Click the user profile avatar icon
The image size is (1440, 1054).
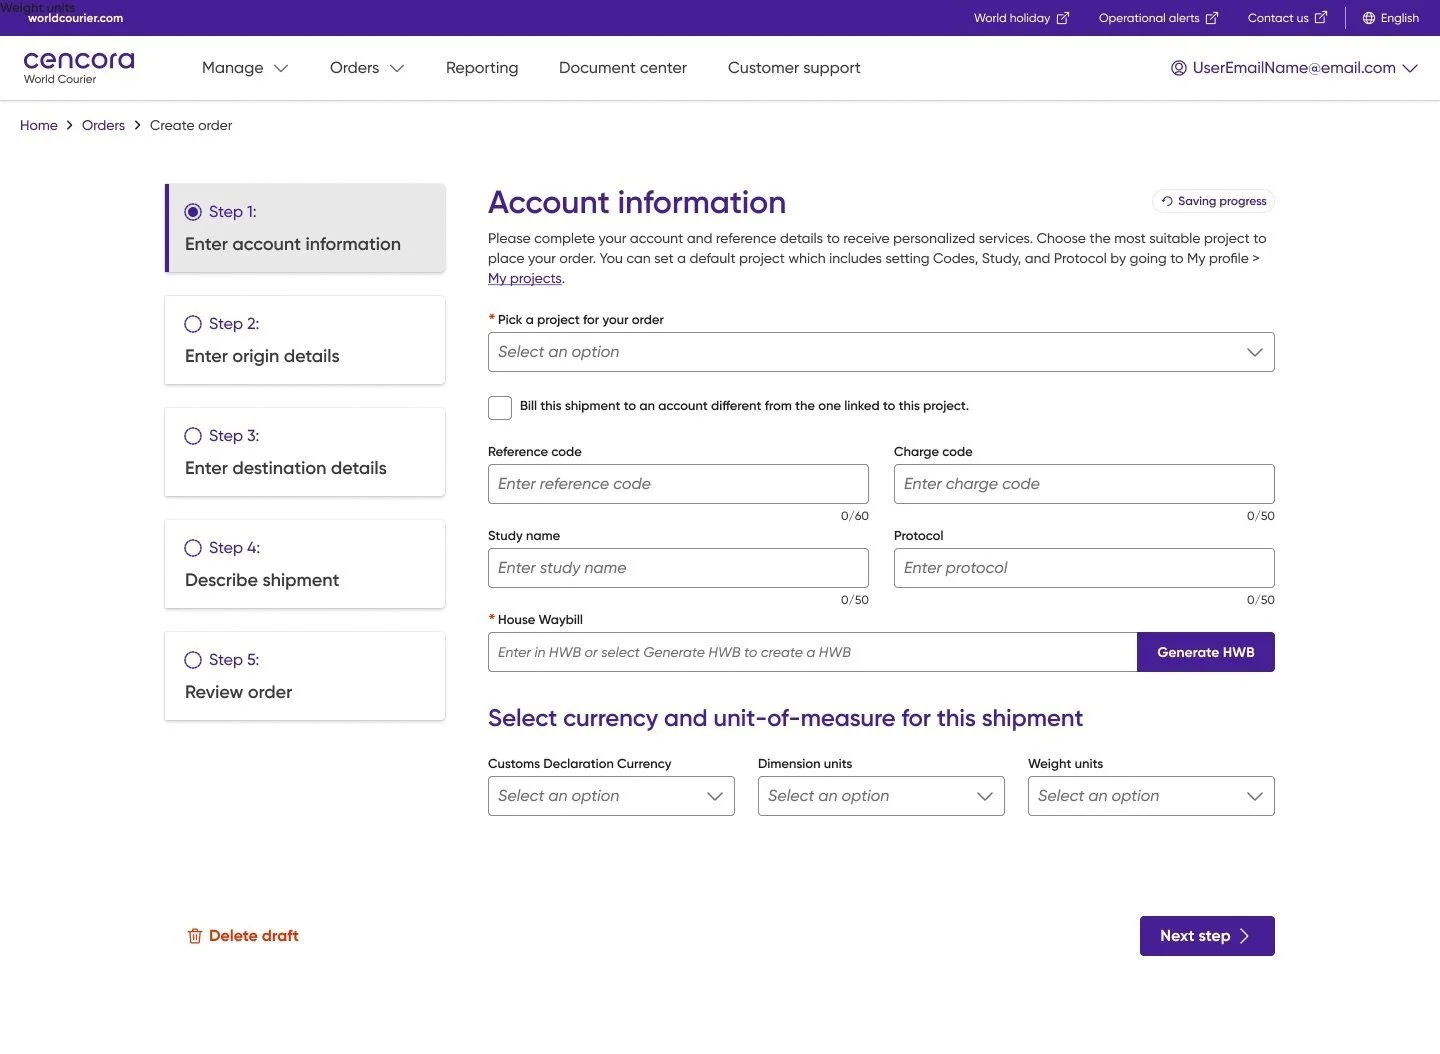pyautogui.click(x=1179, y=68)
